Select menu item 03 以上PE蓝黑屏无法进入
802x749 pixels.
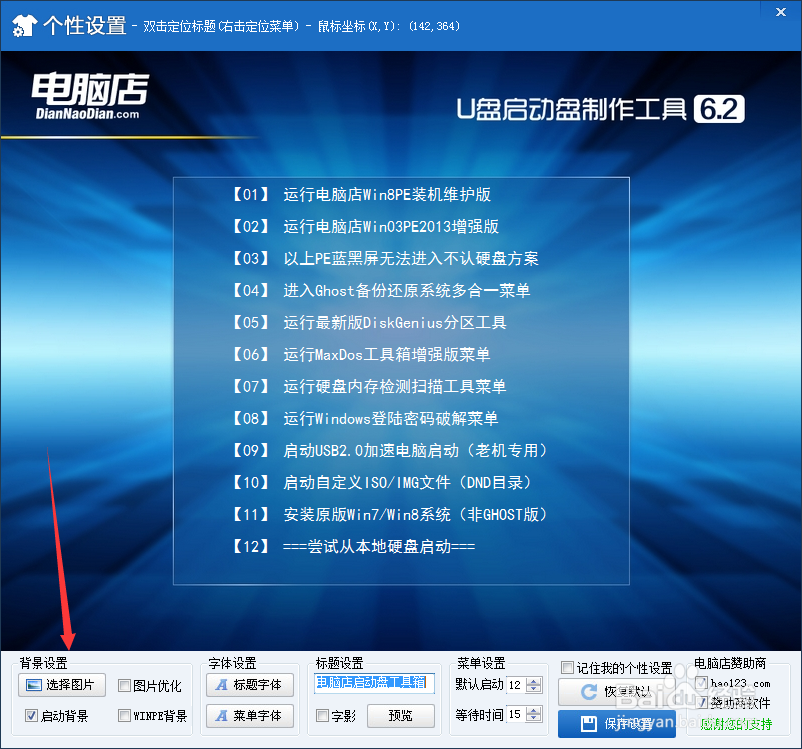(385, 258)
